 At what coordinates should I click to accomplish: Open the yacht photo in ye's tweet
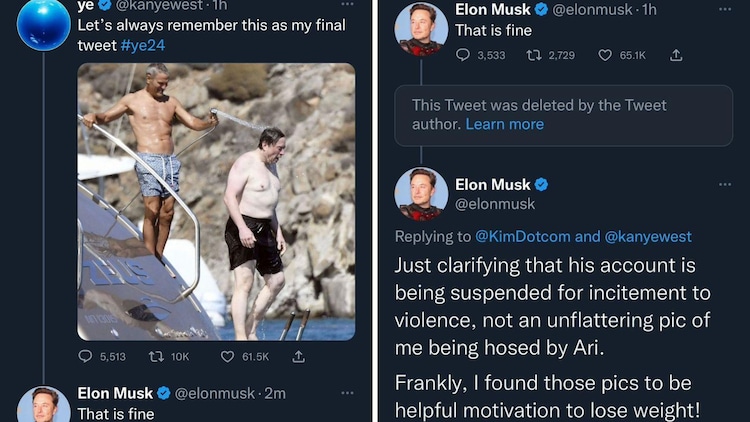pyautogui.click(x=216, y=201)
